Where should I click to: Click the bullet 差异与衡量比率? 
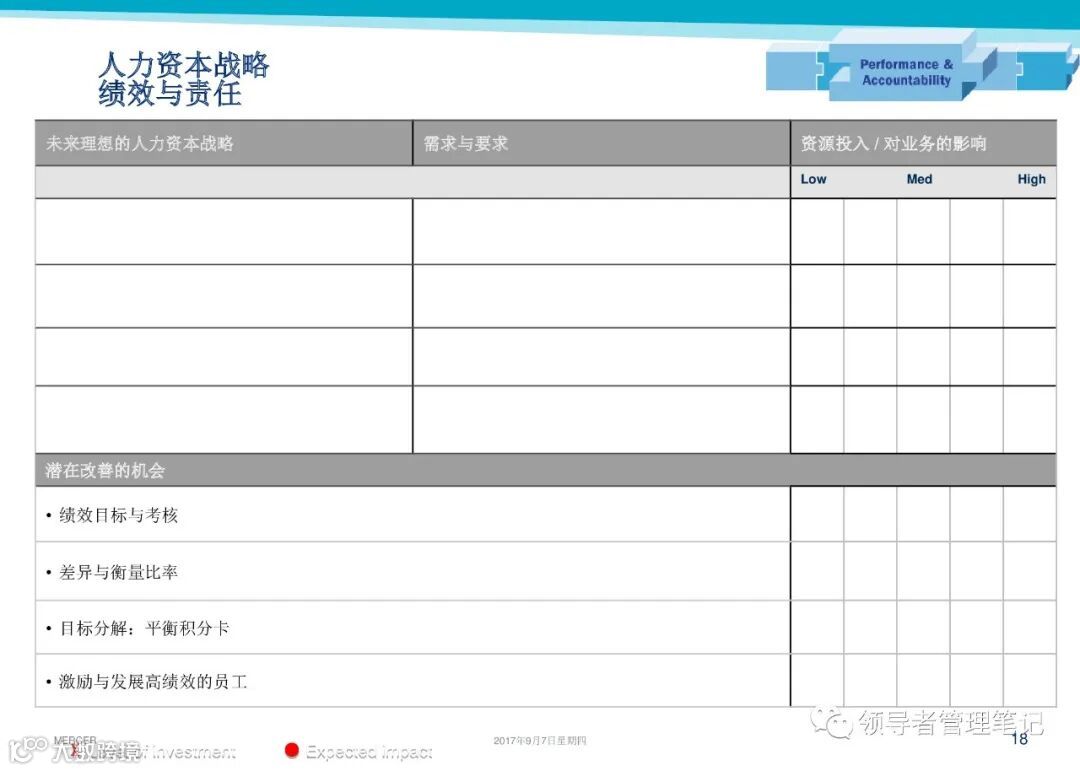click(118, 572)
